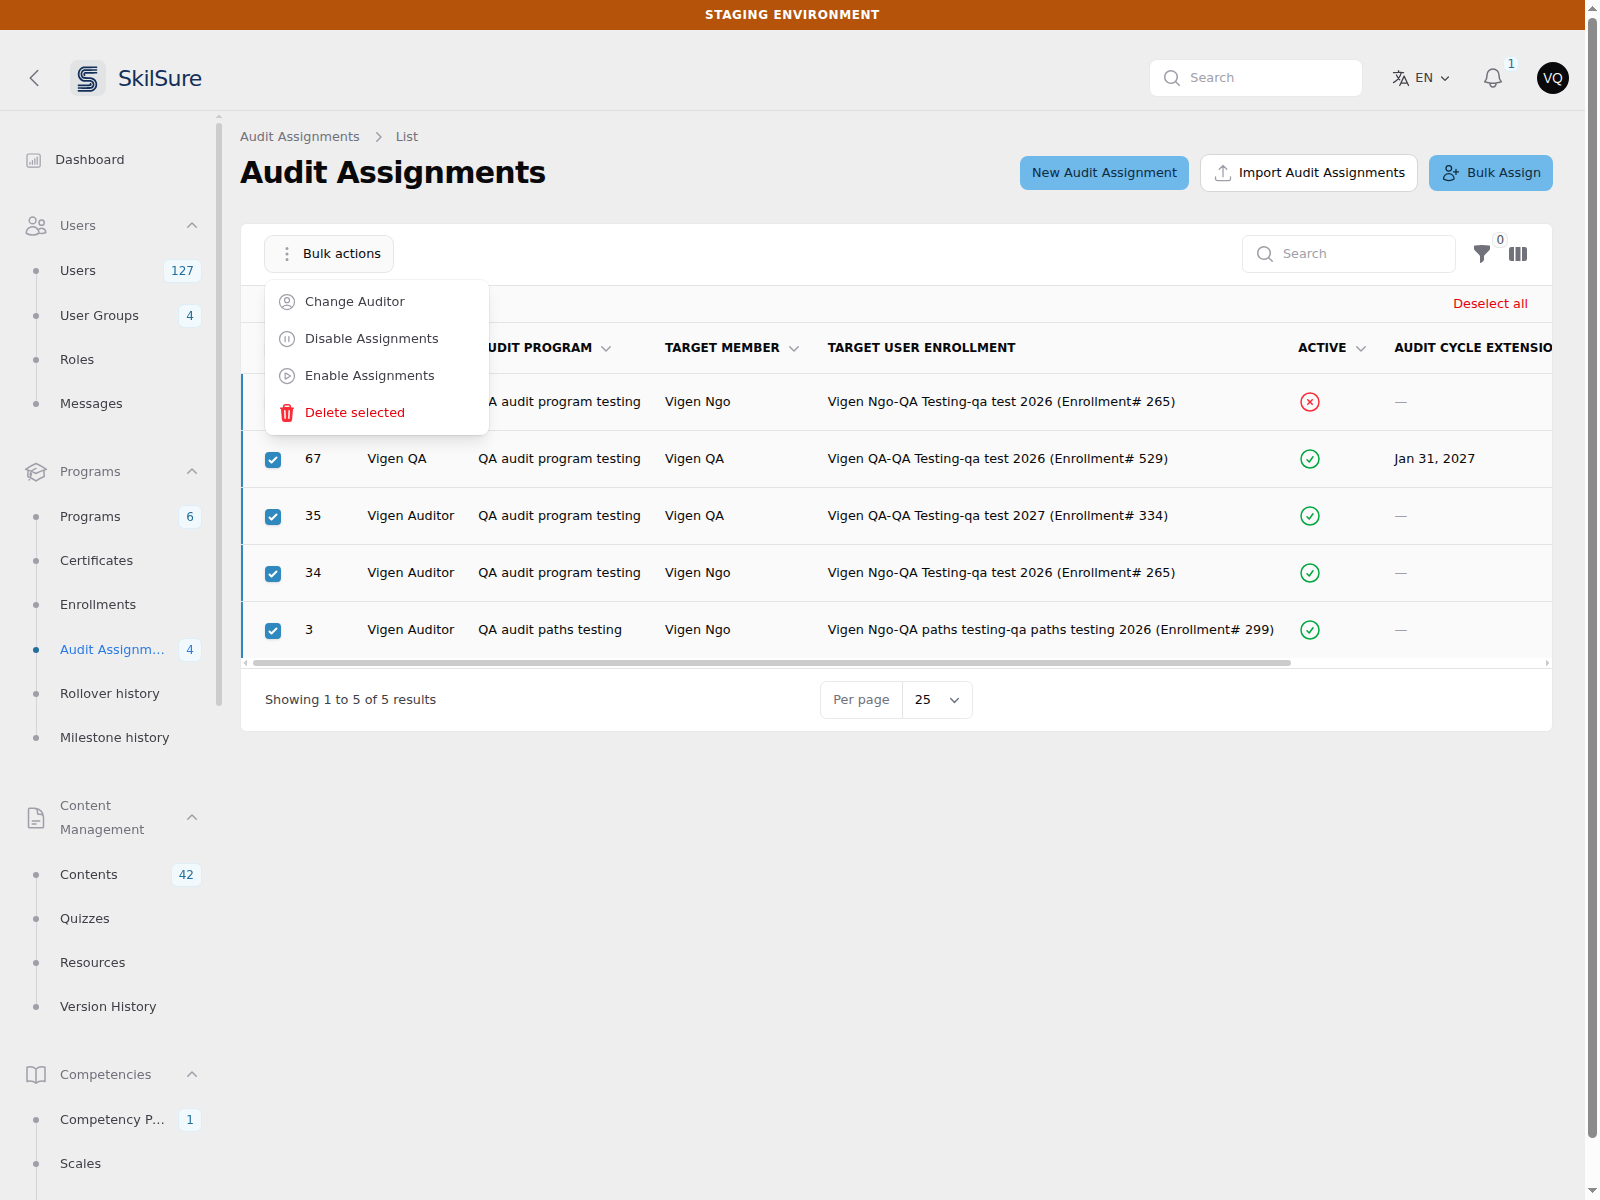Screen dimensions: 1600x1200
Task: Click the Bulk Assign button
Action: [1490, 173]
